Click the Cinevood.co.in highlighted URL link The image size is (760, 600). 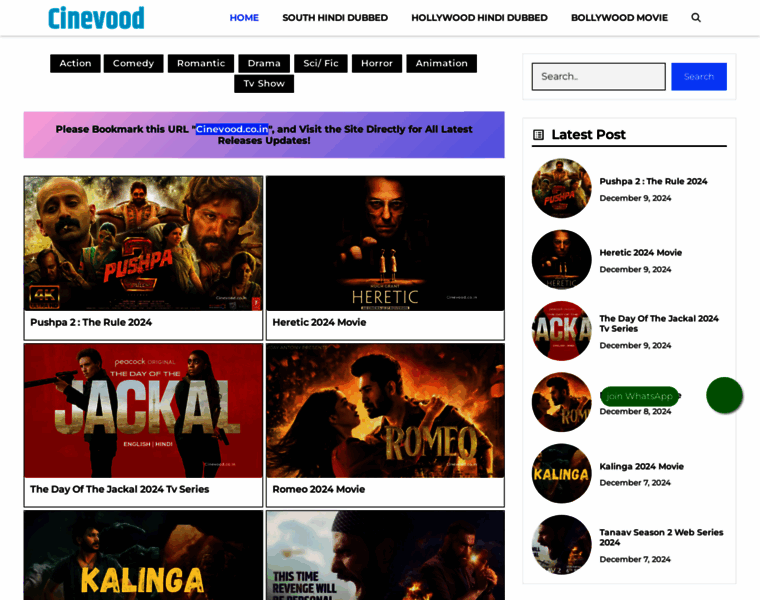(232, 129)
